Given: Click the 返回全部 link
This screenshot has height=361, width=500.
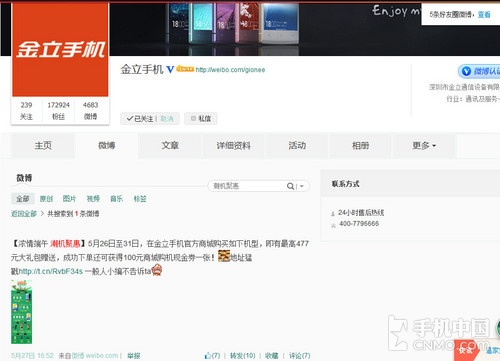Looking at the screenshot, I should click(x=24, y=214).
